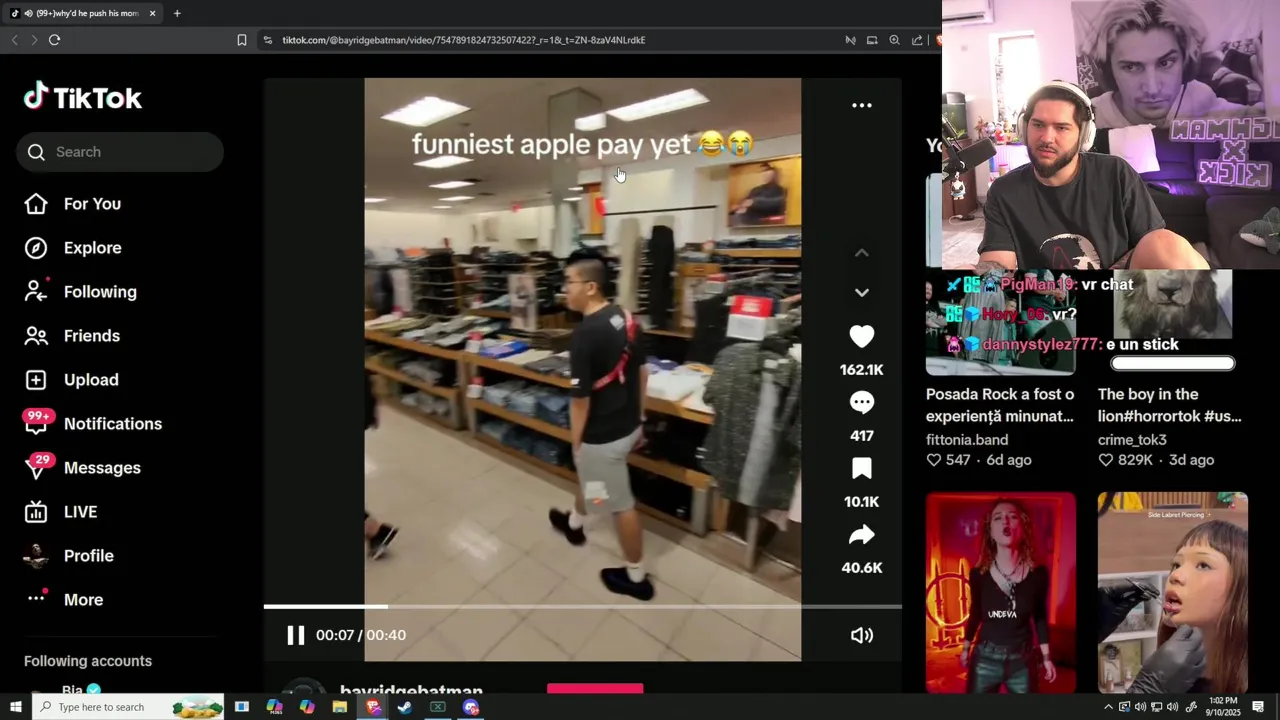Bookmark the video to favorites
Screen dimensions: 1280x720
[x=861, y=469]
